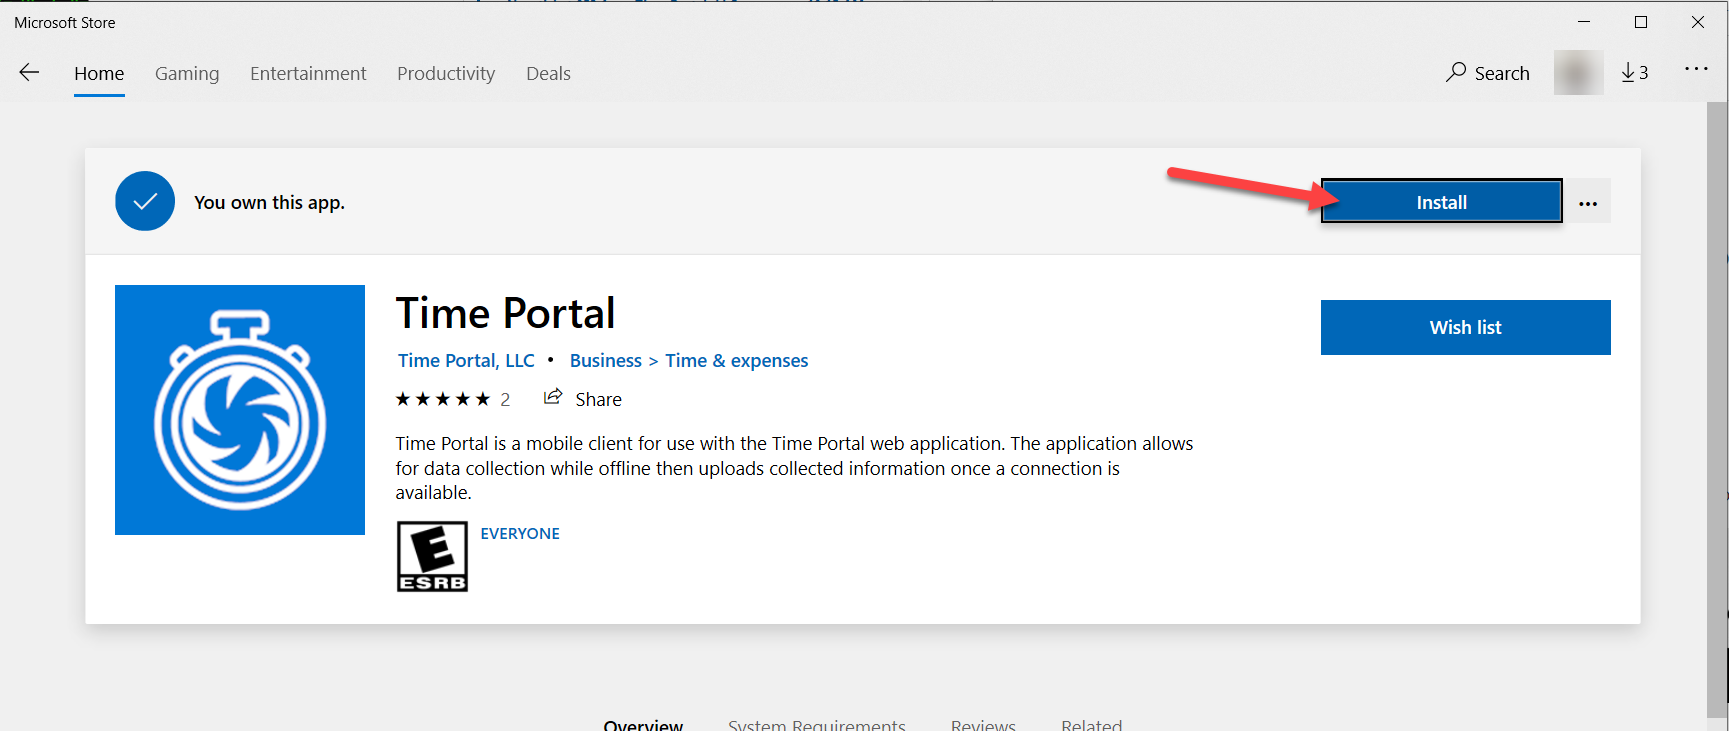Switch to the Home tab
This screenshot has height=731, width=1729.
[x=99, y=74]
